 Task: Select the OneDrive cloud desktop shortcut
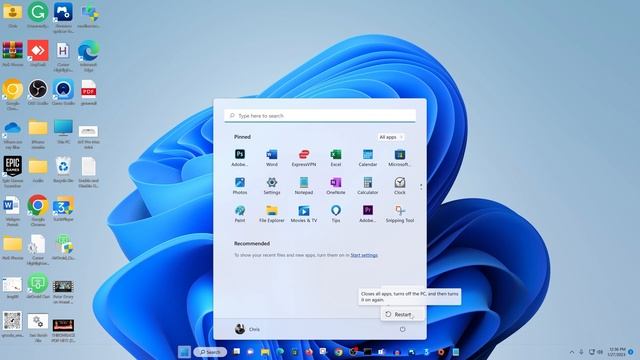[13, 134]
